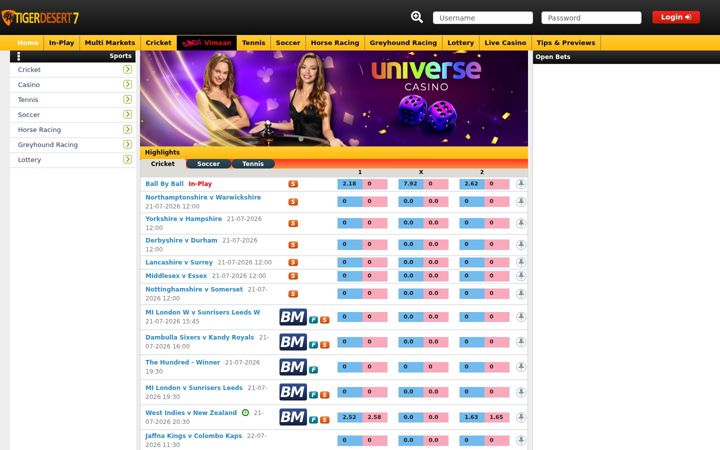Click the S icon on the Ball By Ball row

coord(293,184)
